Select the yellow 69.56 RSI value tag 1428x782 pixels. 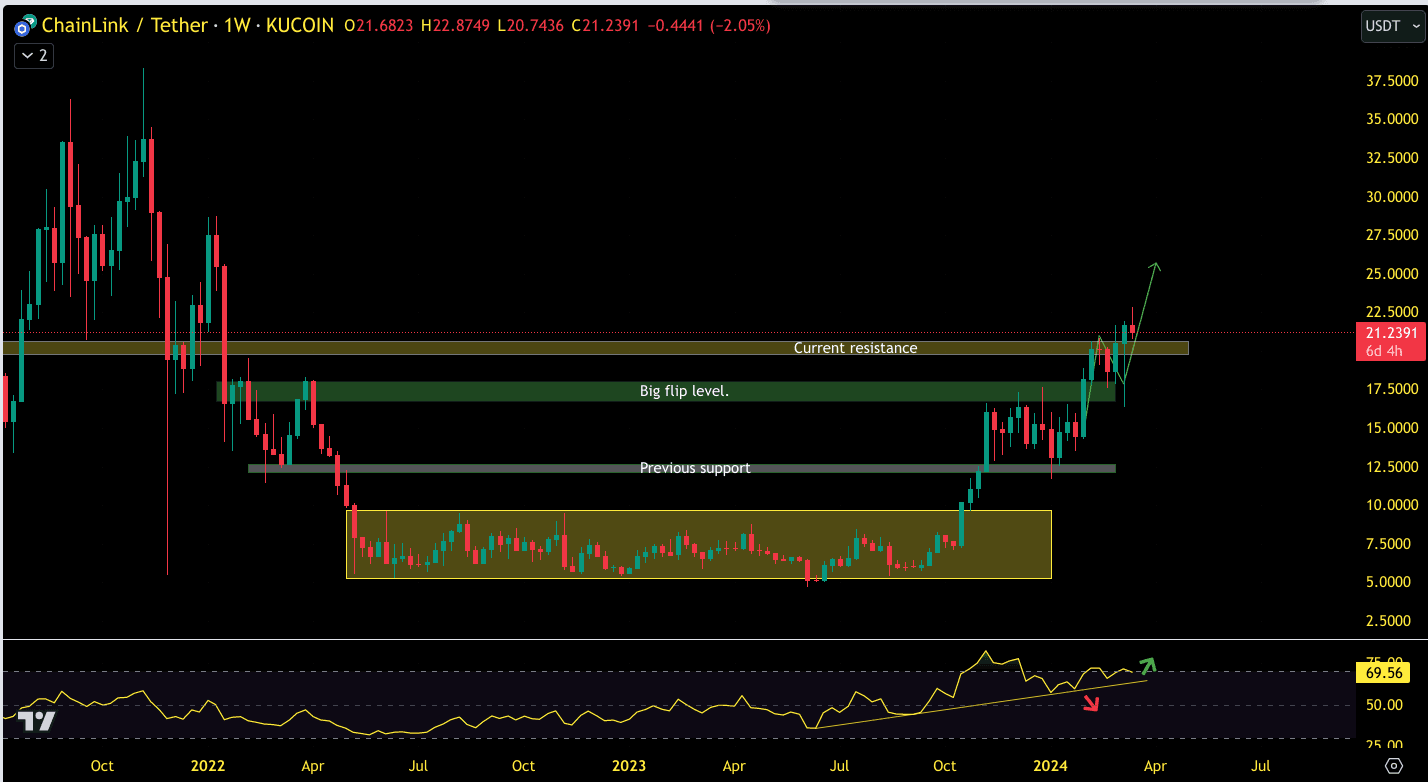click(1385, 672)
